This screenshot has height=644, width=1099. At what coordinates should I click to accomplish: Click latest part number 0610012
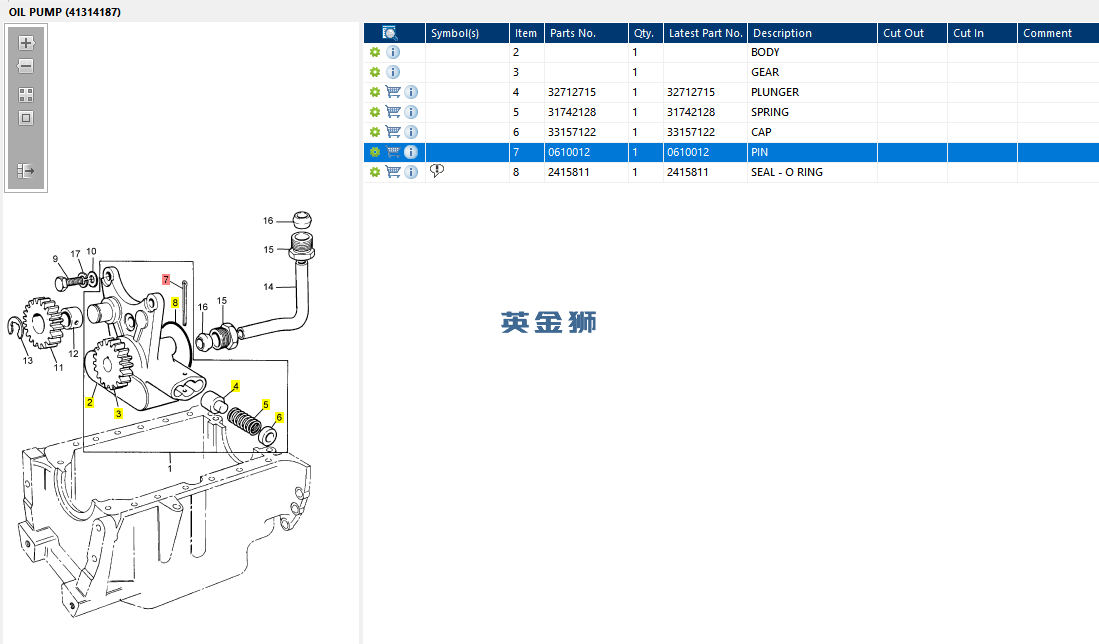[688, 152]
